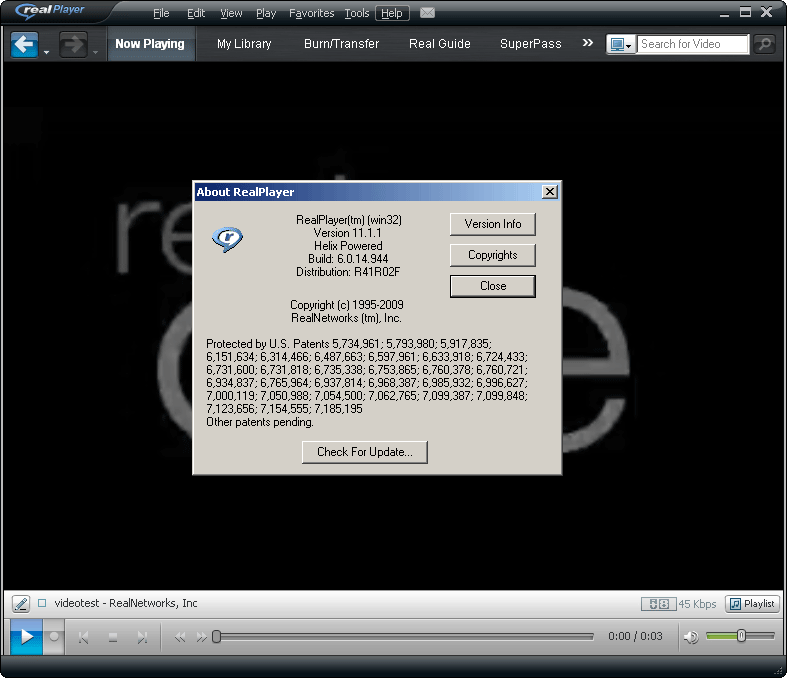
Task: Open the File menu
Action: (x=161, y=13)
